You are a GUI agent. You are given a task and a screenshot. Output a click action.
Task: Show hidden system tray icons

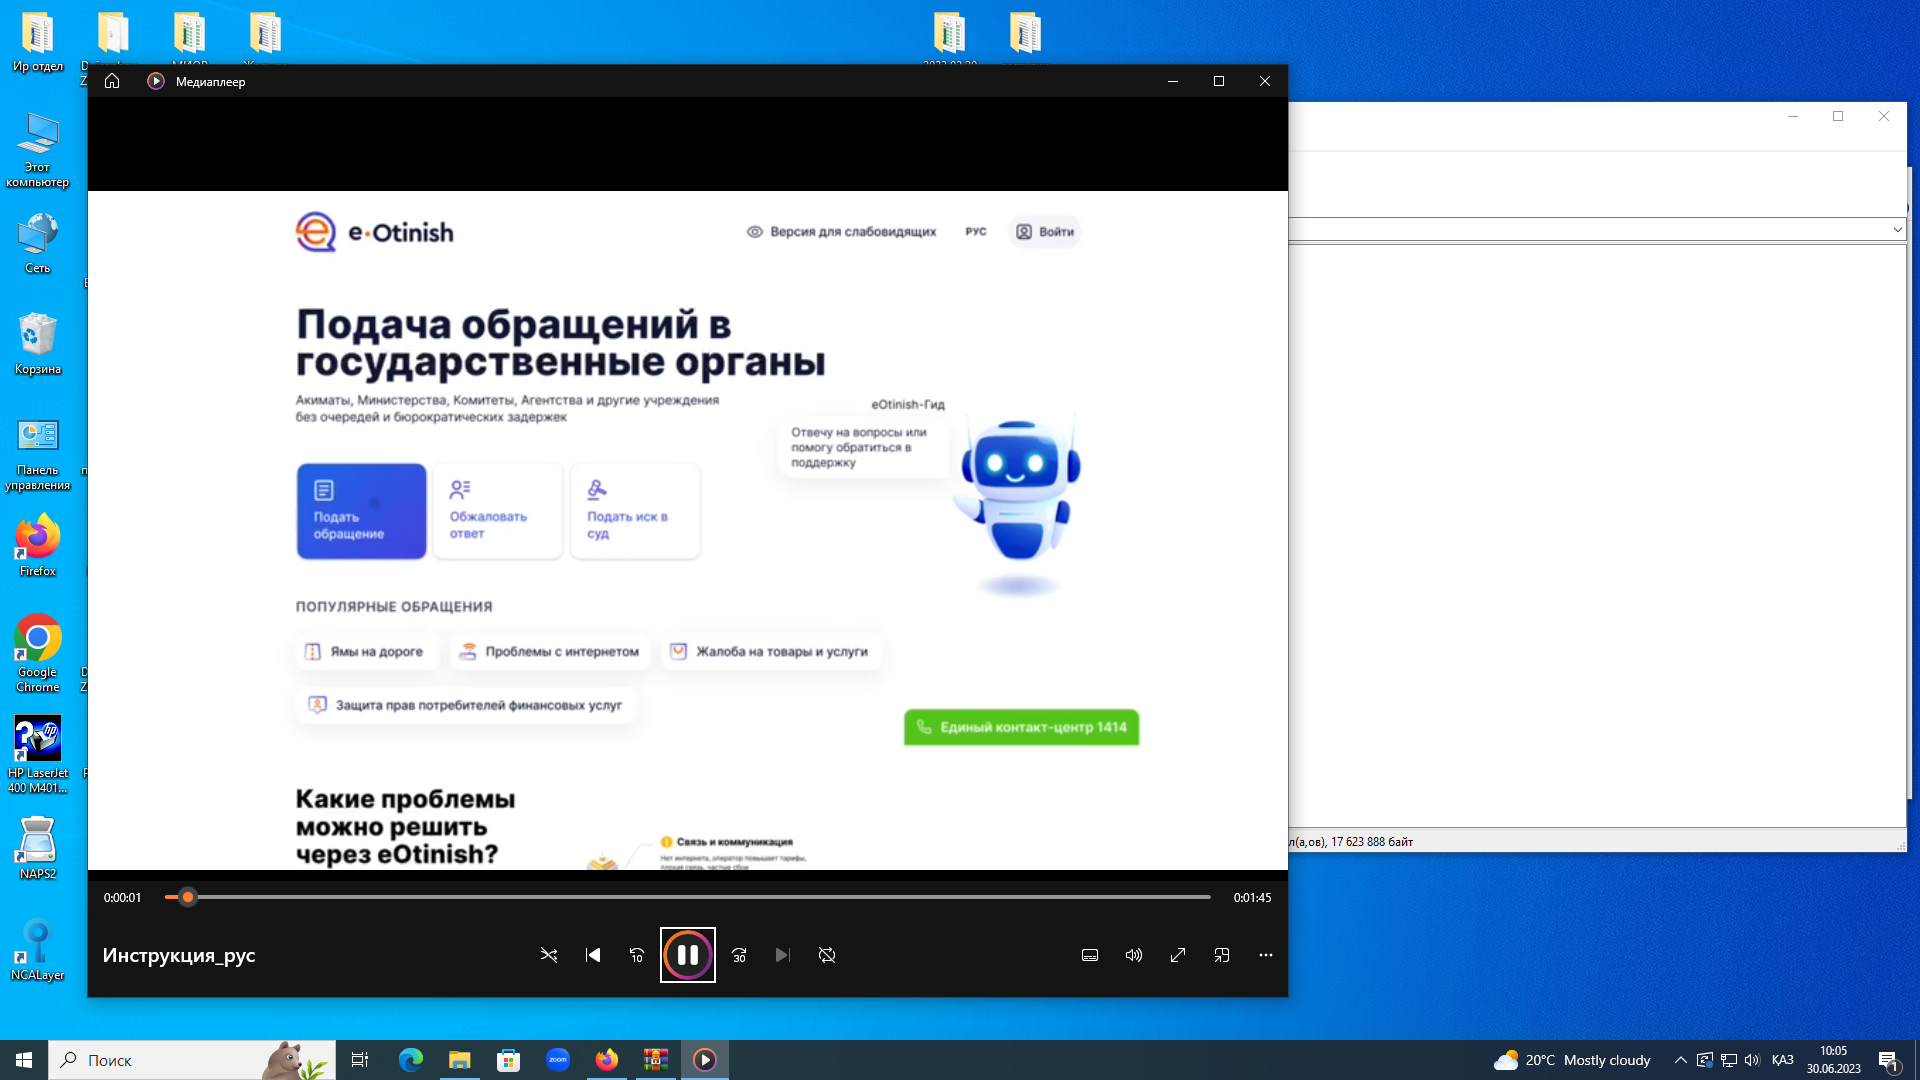(1681, 1060)
